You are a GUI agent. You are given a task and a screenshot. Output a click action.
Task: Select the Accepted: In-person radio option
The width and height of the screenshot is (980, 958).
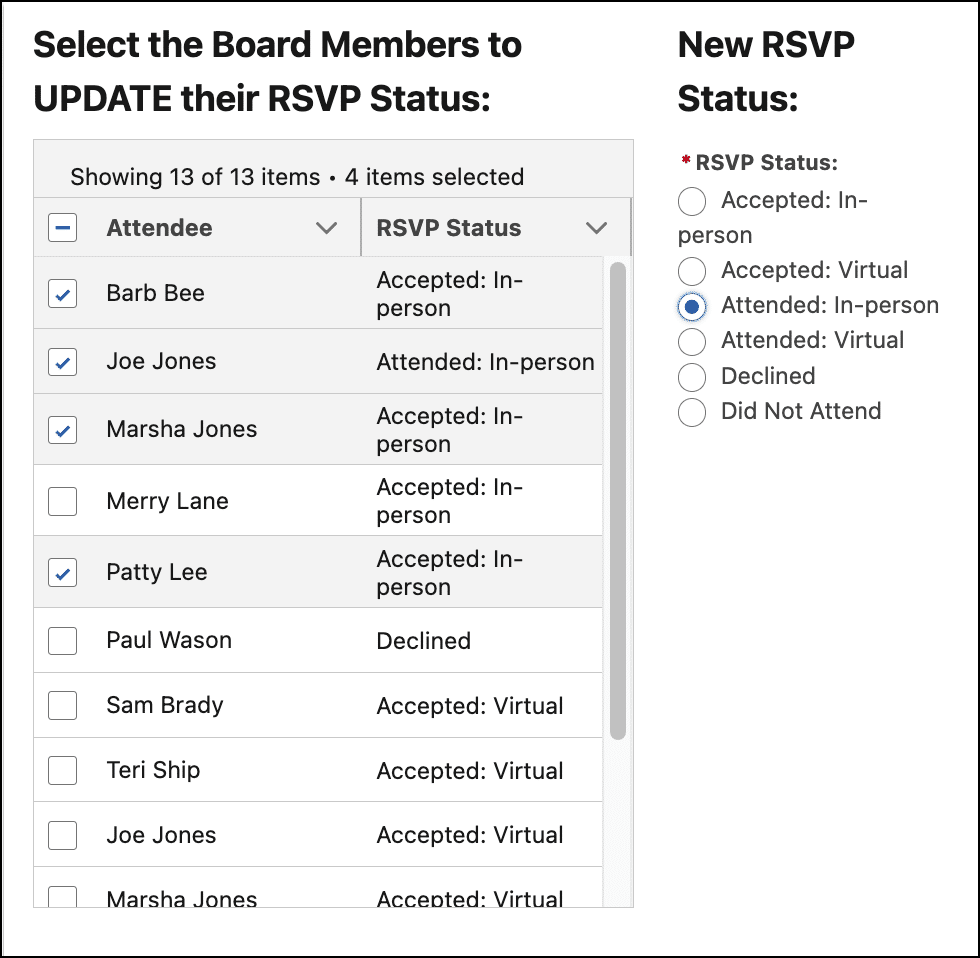click(x=692, y=201)
